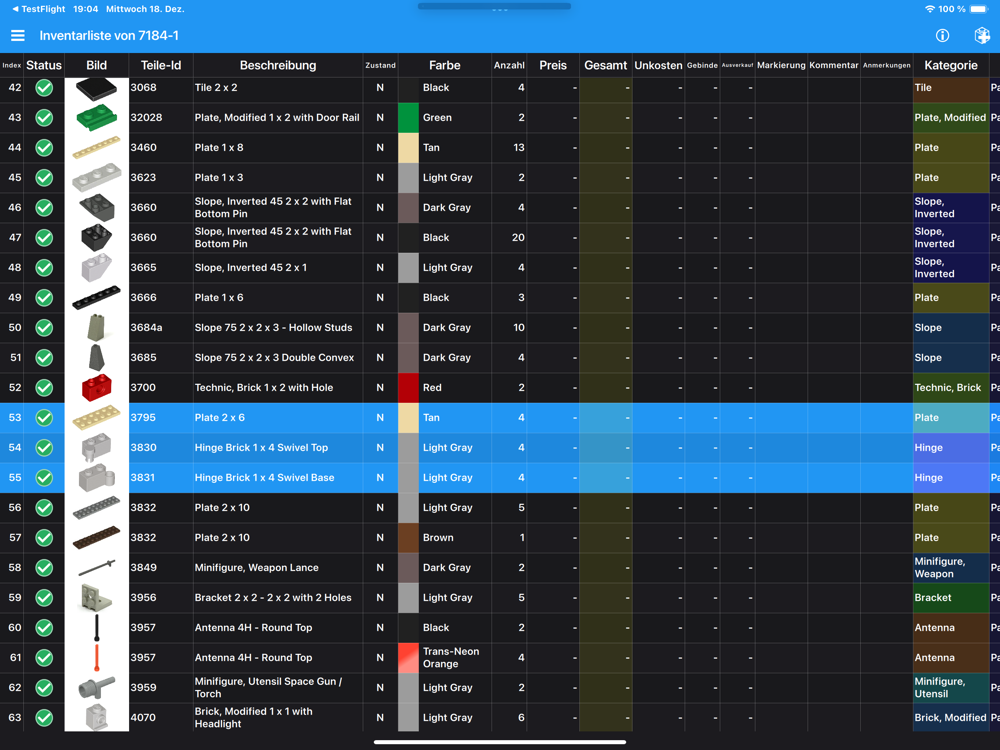The image size is (1000, 750).
Task: Tap the brick cube icon in header
Action: 982,36
